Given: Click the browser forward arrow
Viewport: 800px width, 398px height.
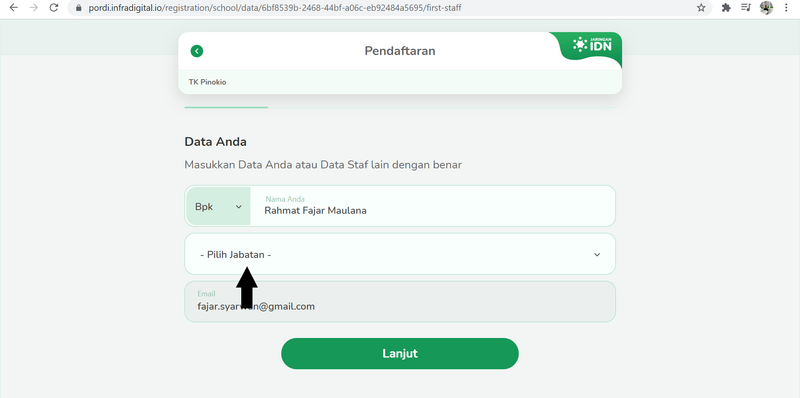Looking at the screenshot, I should click(34, 8).
